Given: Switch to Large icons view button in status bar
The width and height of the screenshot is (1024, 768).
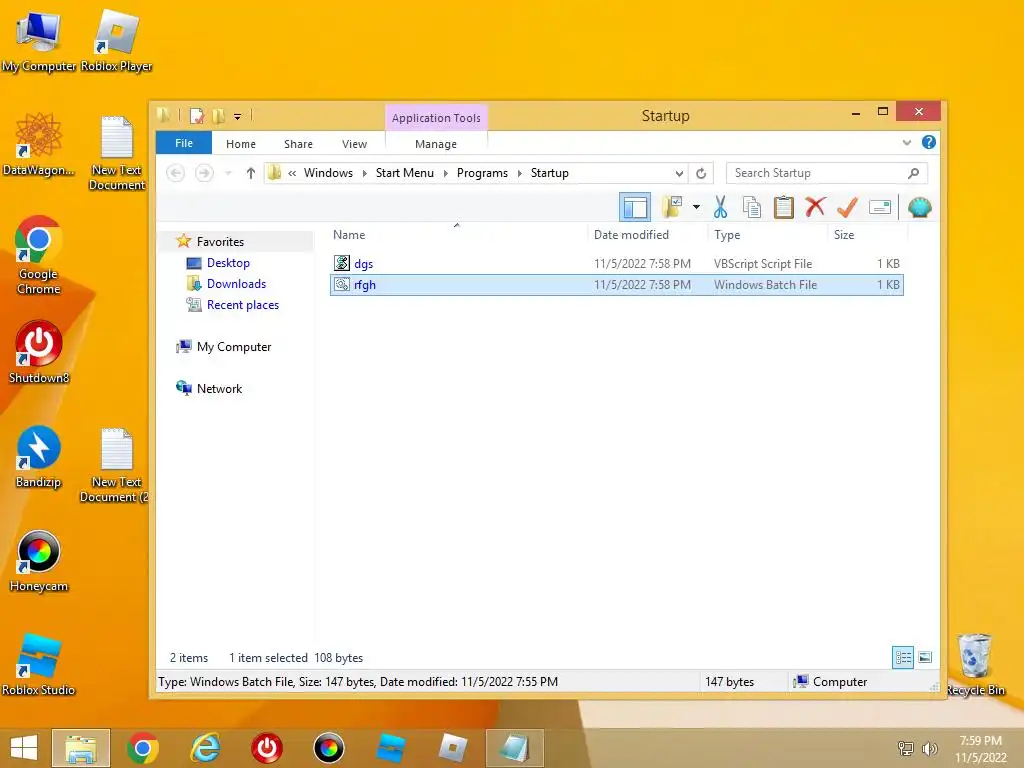Looking at the screenshot, I should 925,658.
